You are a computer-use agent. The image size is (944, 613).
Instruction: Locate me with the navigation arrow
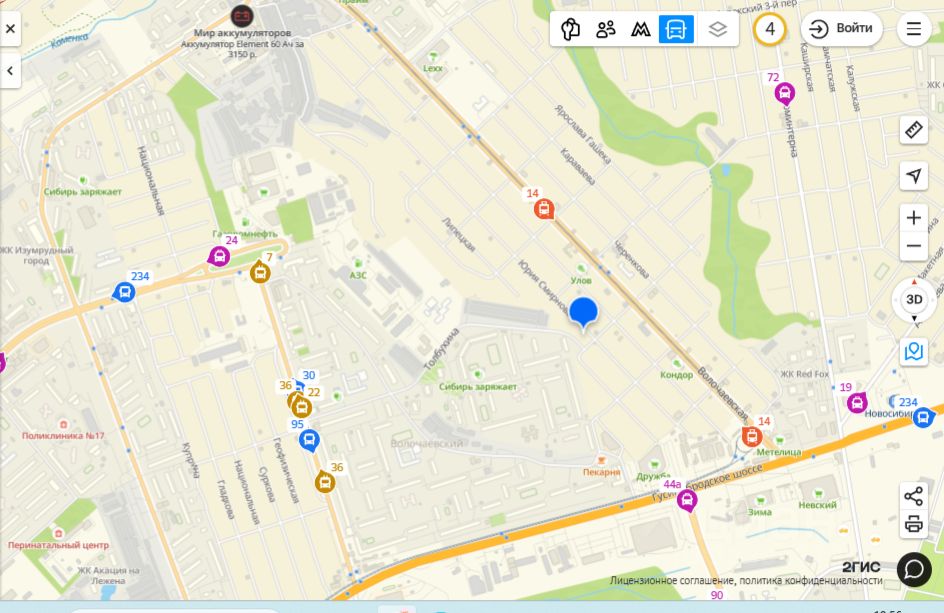(x=914, y=176)
